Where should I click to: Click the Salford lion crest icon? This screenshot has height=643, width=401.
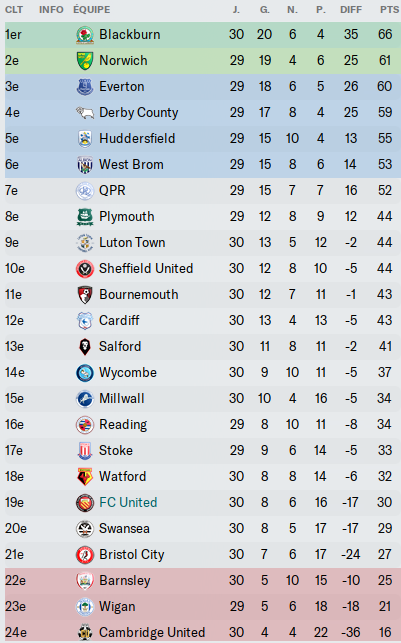click(85, 347)
